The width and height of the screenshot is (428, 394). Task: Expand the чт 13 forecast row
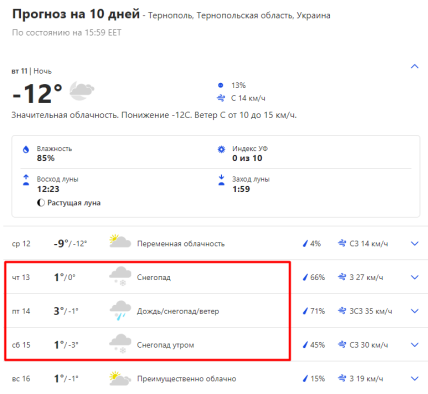pyautogui.click(x=414, y=277)
